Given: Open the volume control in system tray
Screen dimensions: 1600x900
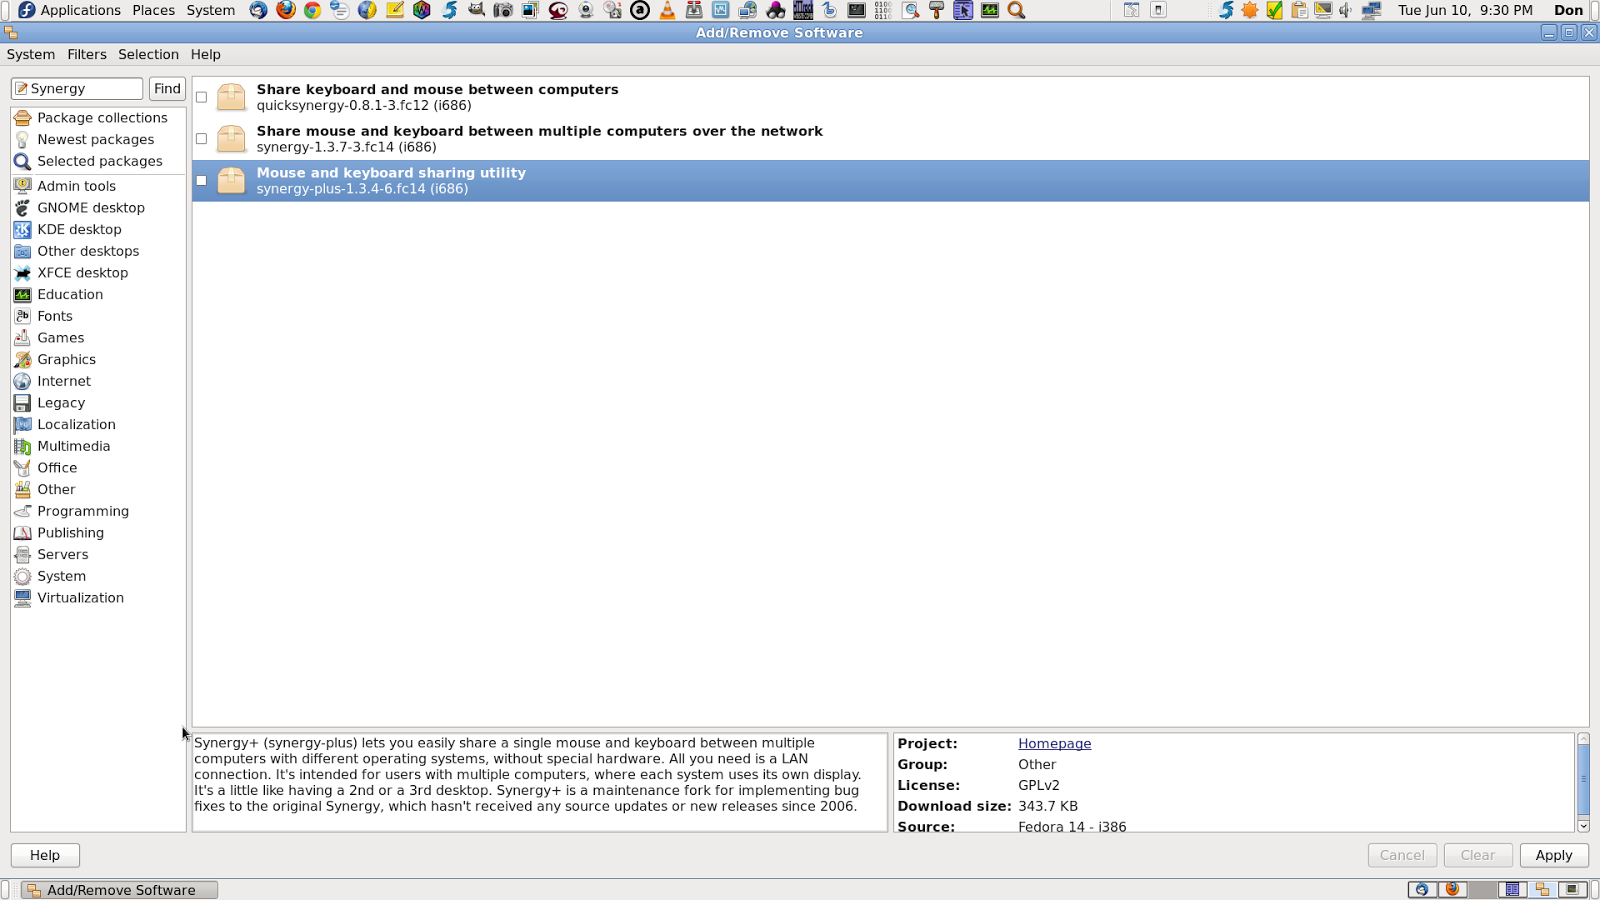Looking at the screenshot, I should (x=1346, y=10).
